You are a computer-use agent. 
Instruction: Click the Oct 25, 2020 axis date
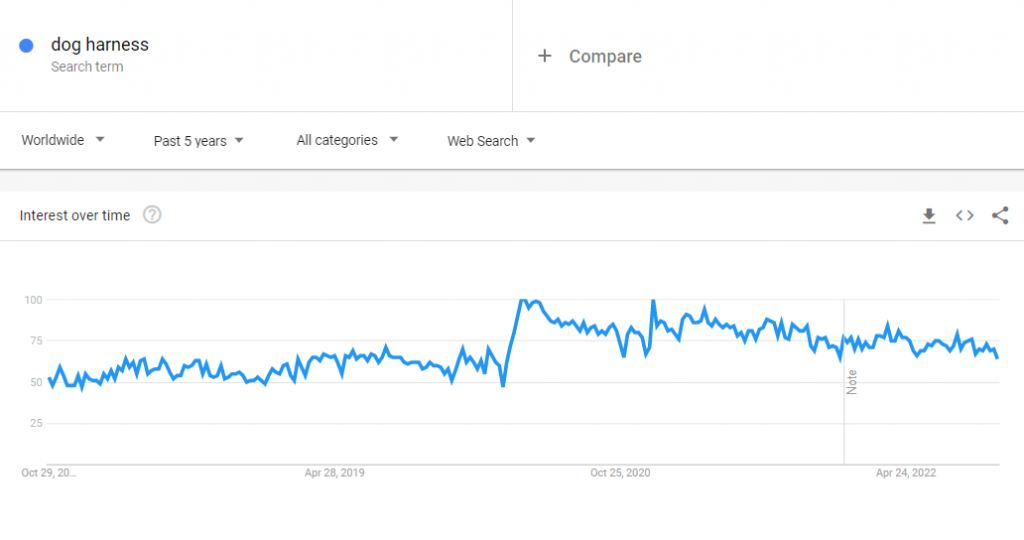click(620, 473)
